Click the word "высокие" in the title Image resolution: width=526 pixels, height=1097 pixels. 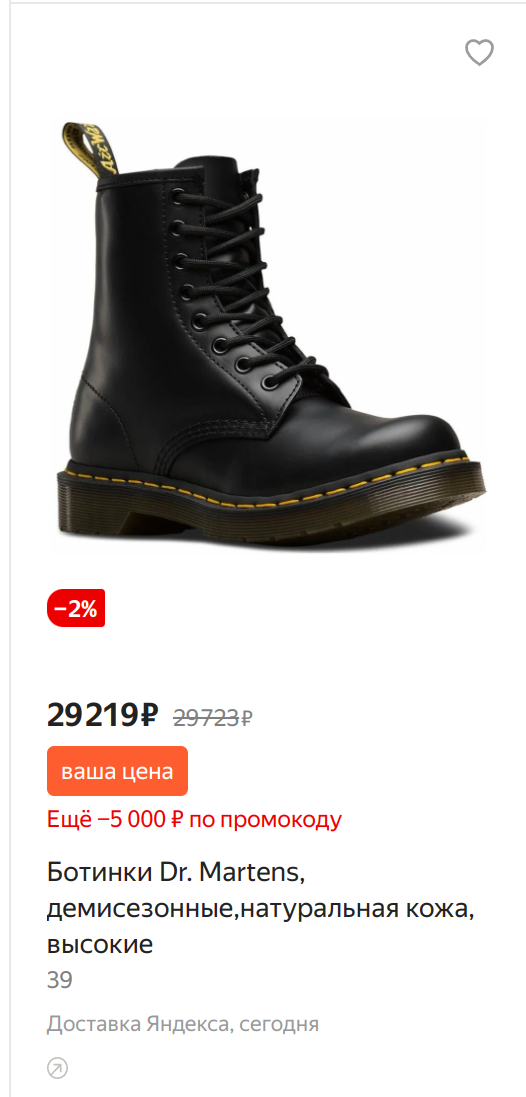(100, 945)
